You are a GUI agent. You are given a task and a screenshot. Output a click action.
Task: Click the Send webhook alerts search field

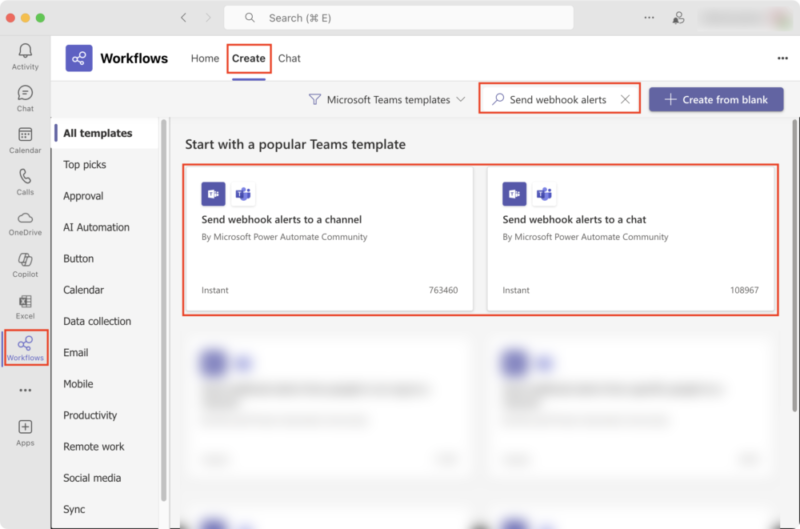tap(558, 99)
